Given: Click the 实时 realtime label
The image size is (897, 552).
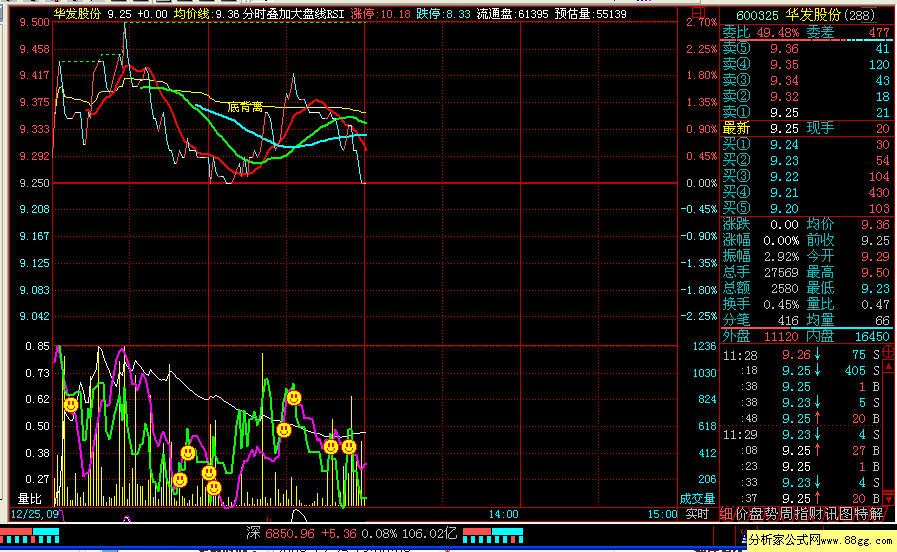Looking at the screenshot, I should (697, 514).
